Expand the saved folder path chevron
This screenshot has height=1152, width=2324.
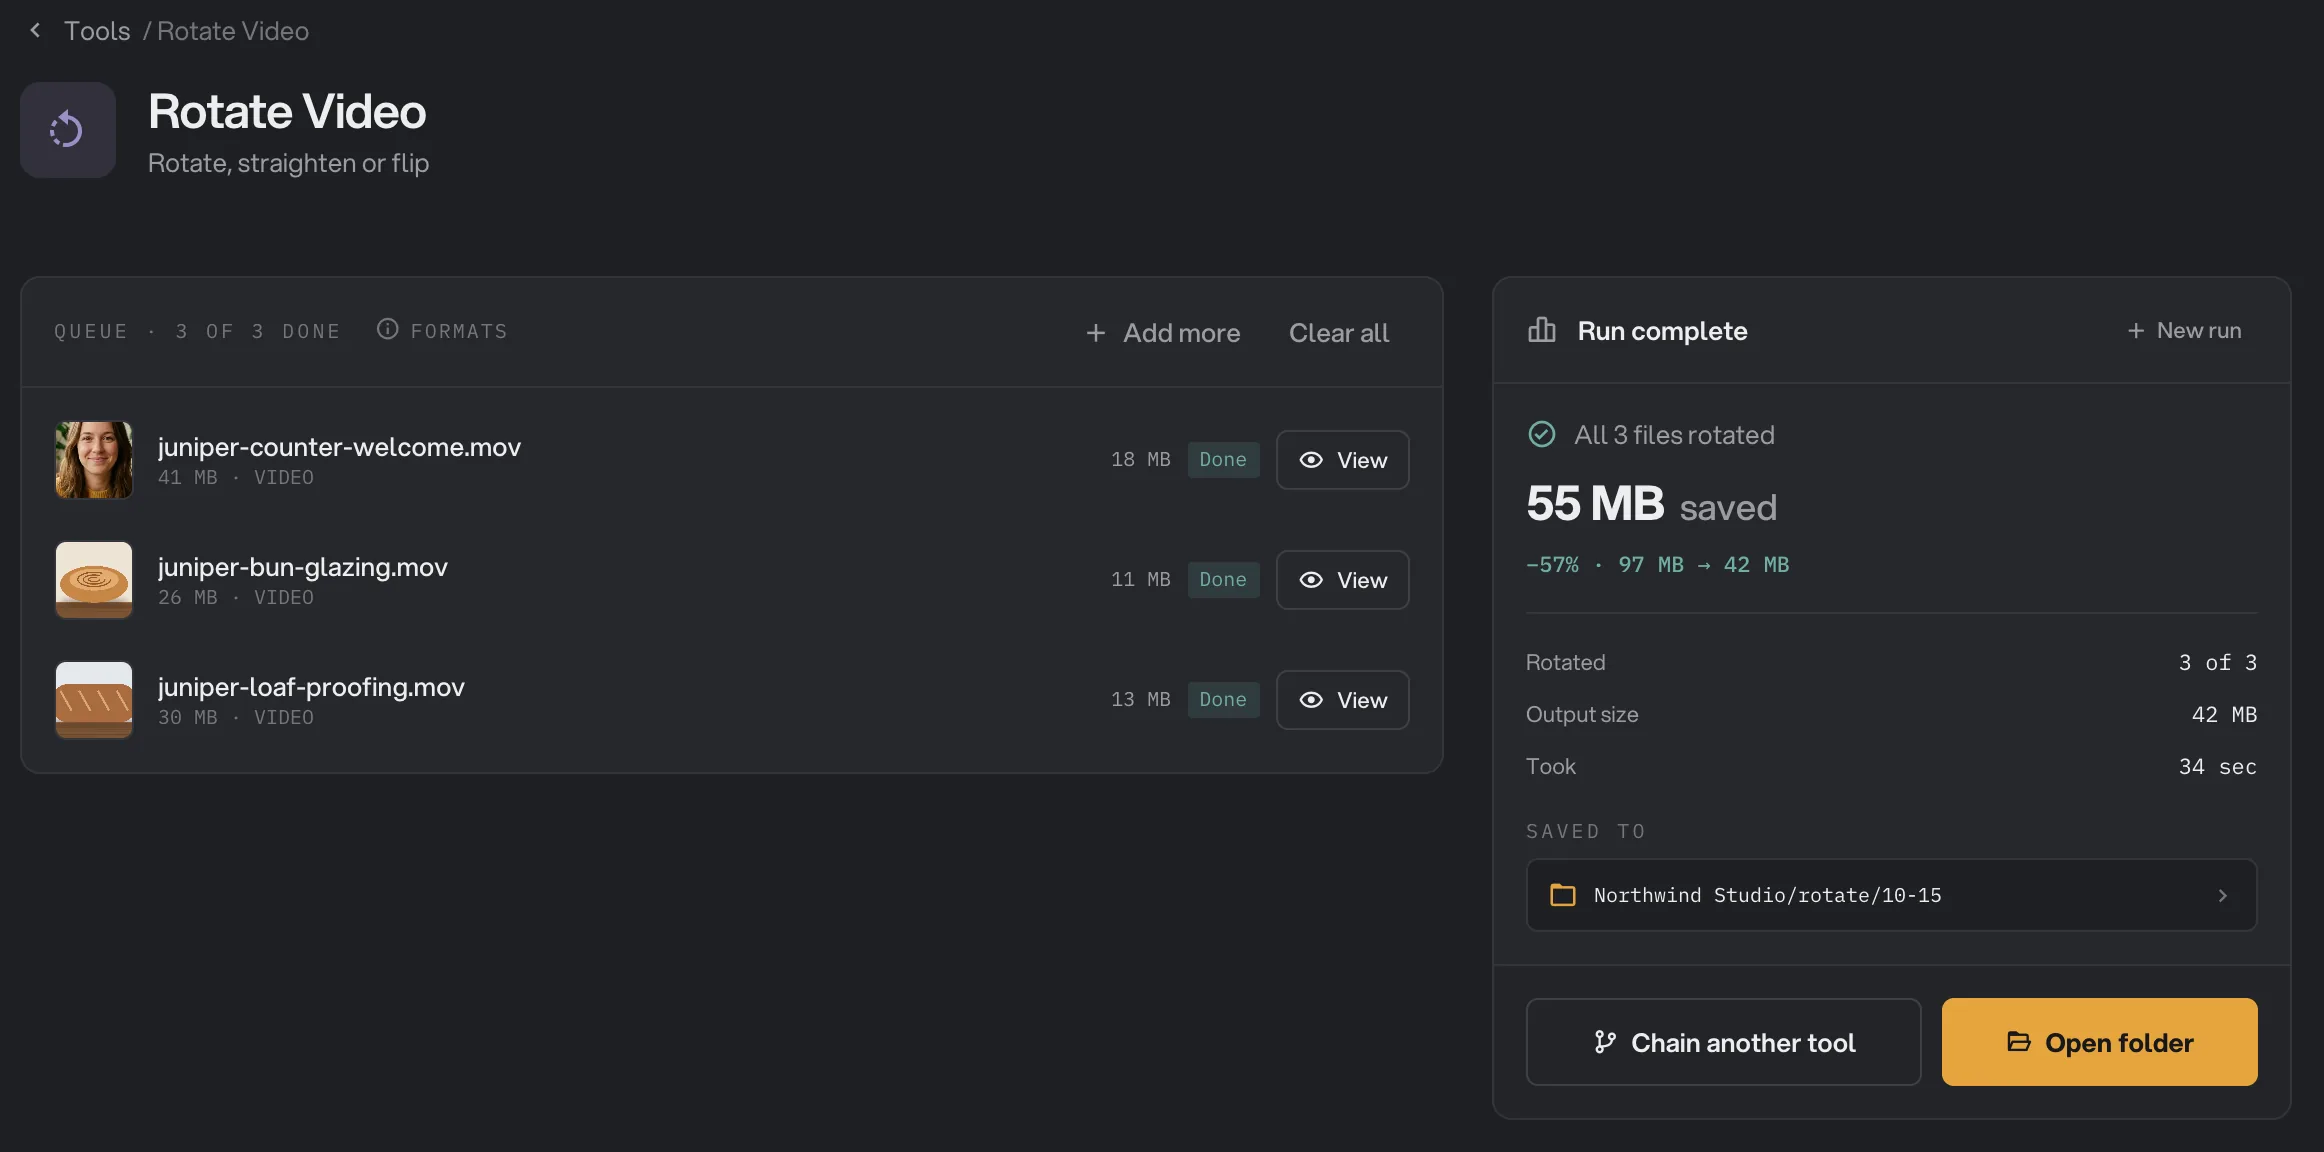2222,896
